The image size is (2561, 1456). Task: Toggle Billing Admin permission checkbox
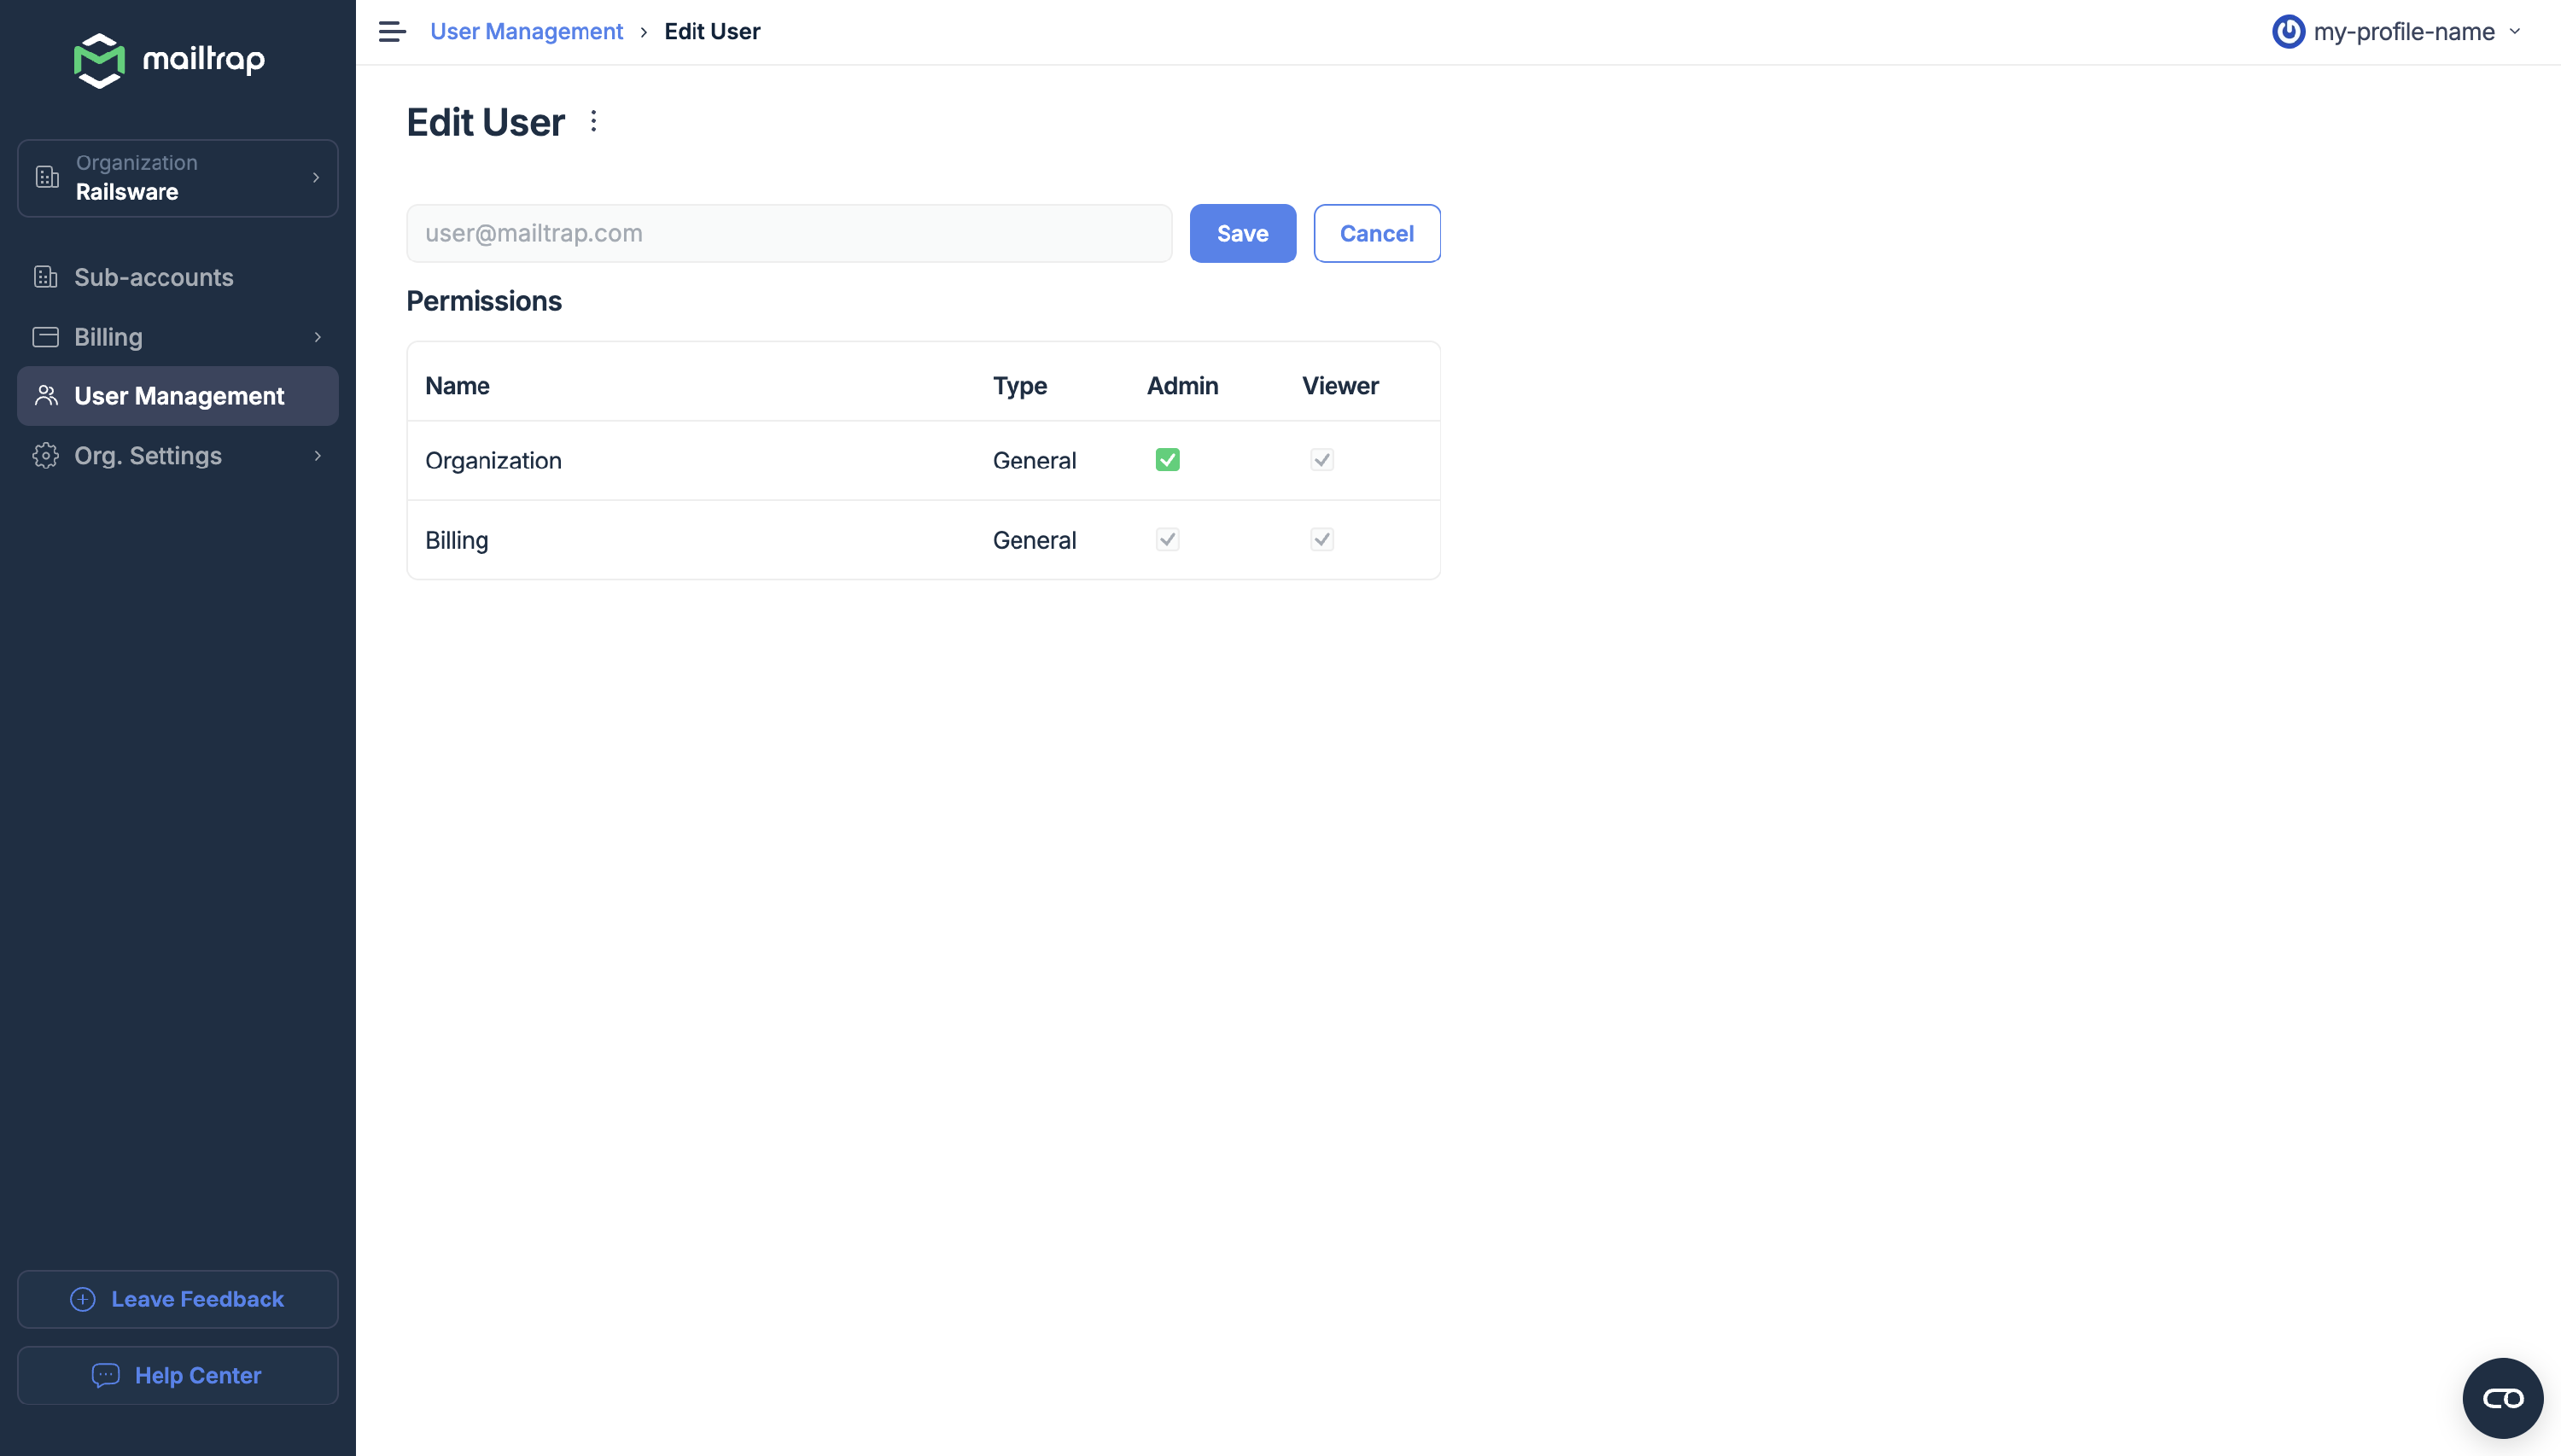1167,540
